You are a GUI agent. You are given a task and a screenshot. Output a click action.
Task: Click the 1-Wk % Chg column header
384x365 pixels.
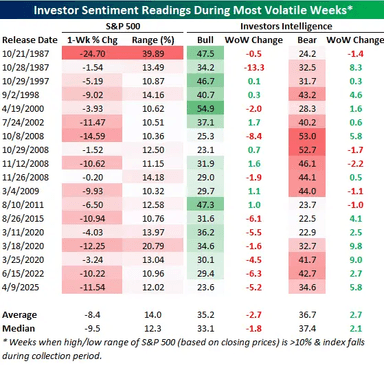(92, 40)
